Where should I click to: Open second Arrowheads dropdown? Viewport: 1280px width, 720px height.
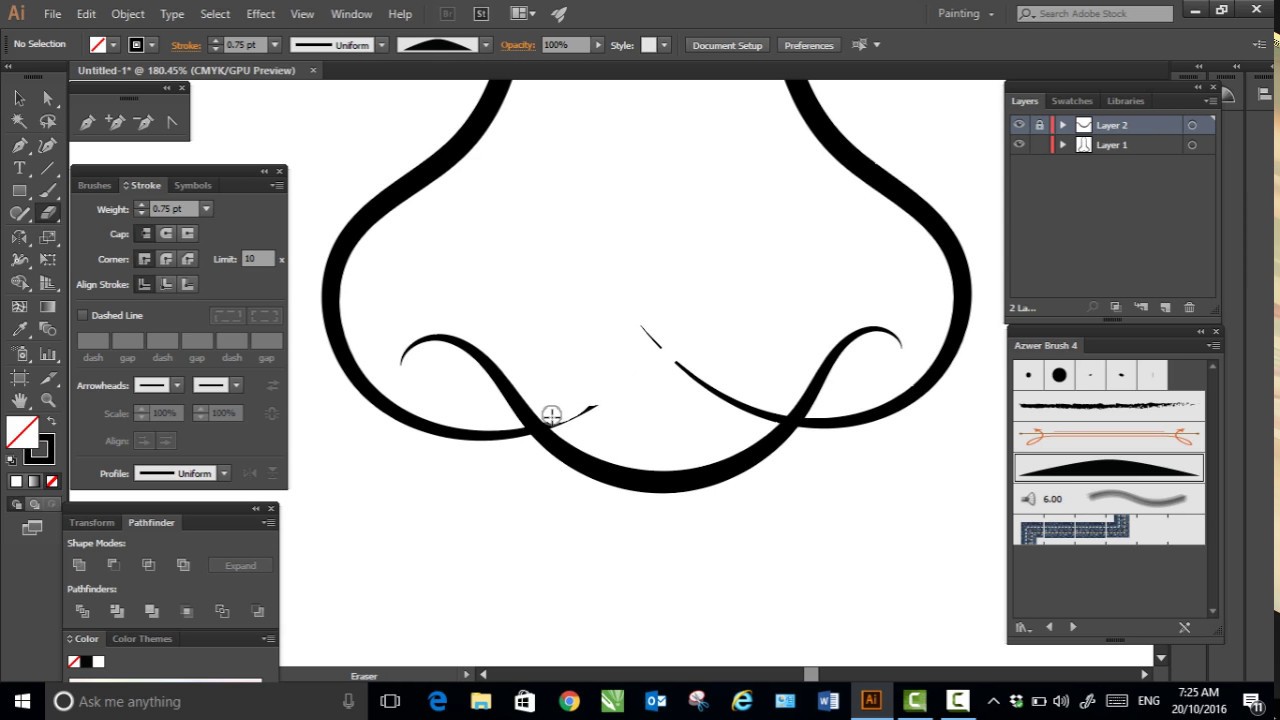(236, 385)
